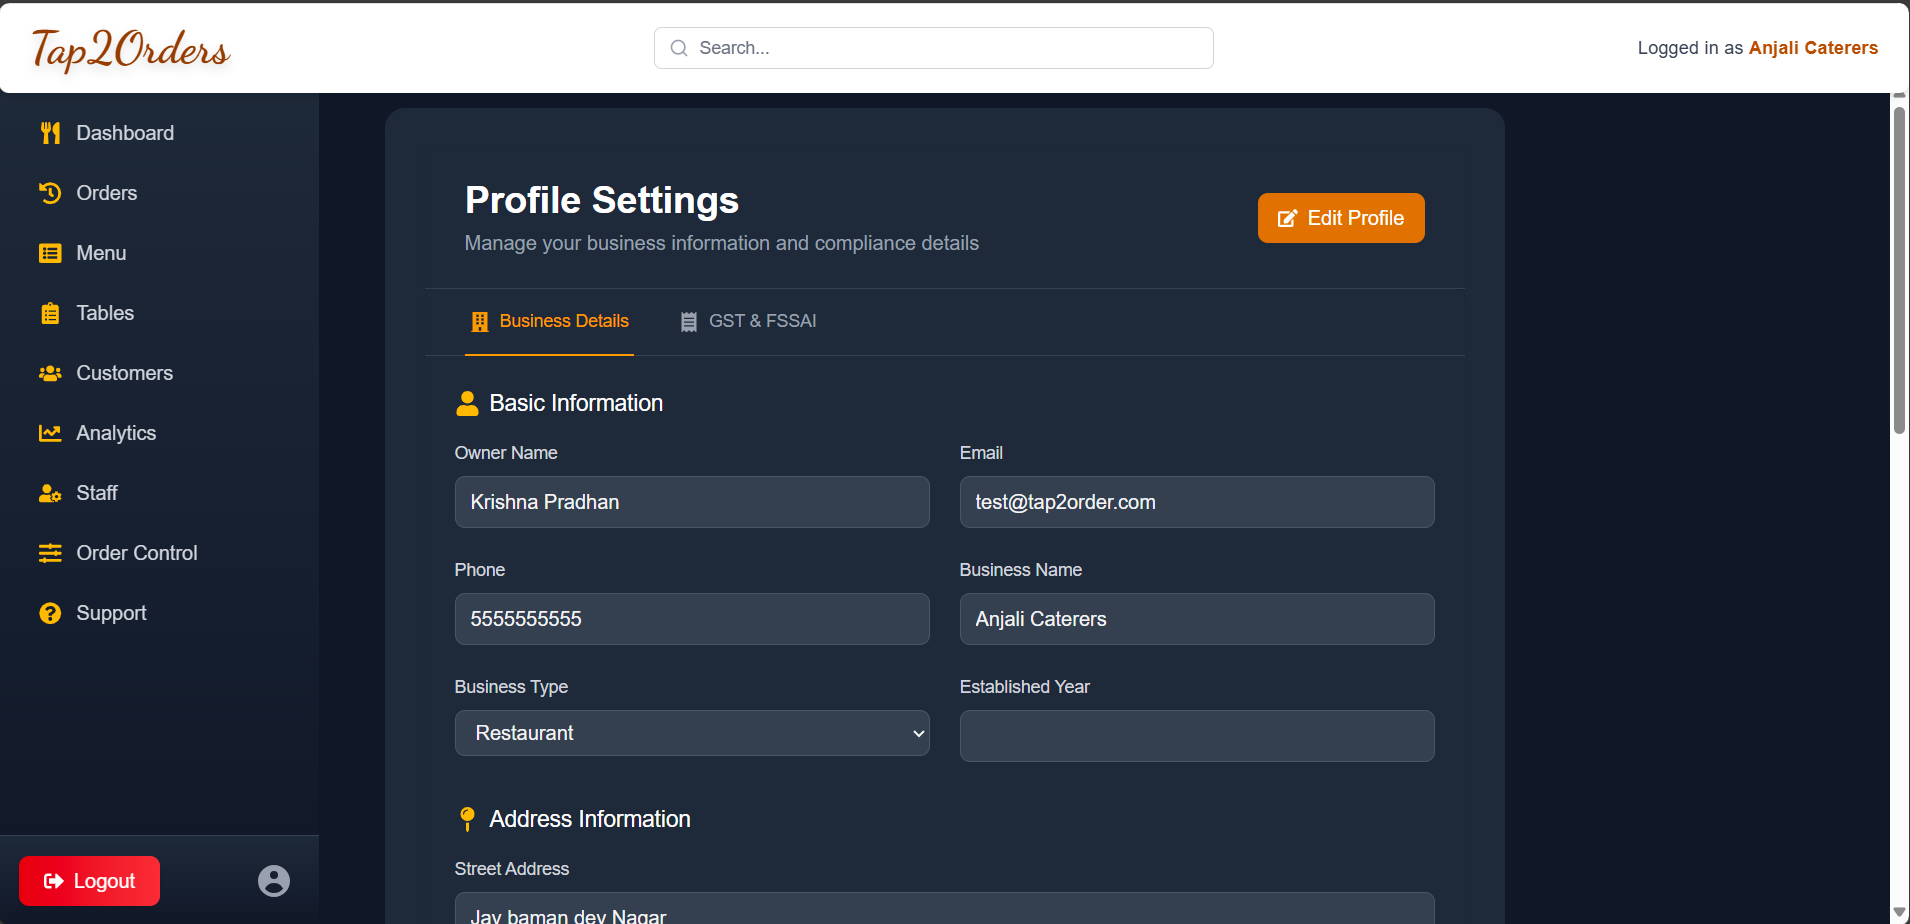Open the Customers label in sidebar

[125, 373]
